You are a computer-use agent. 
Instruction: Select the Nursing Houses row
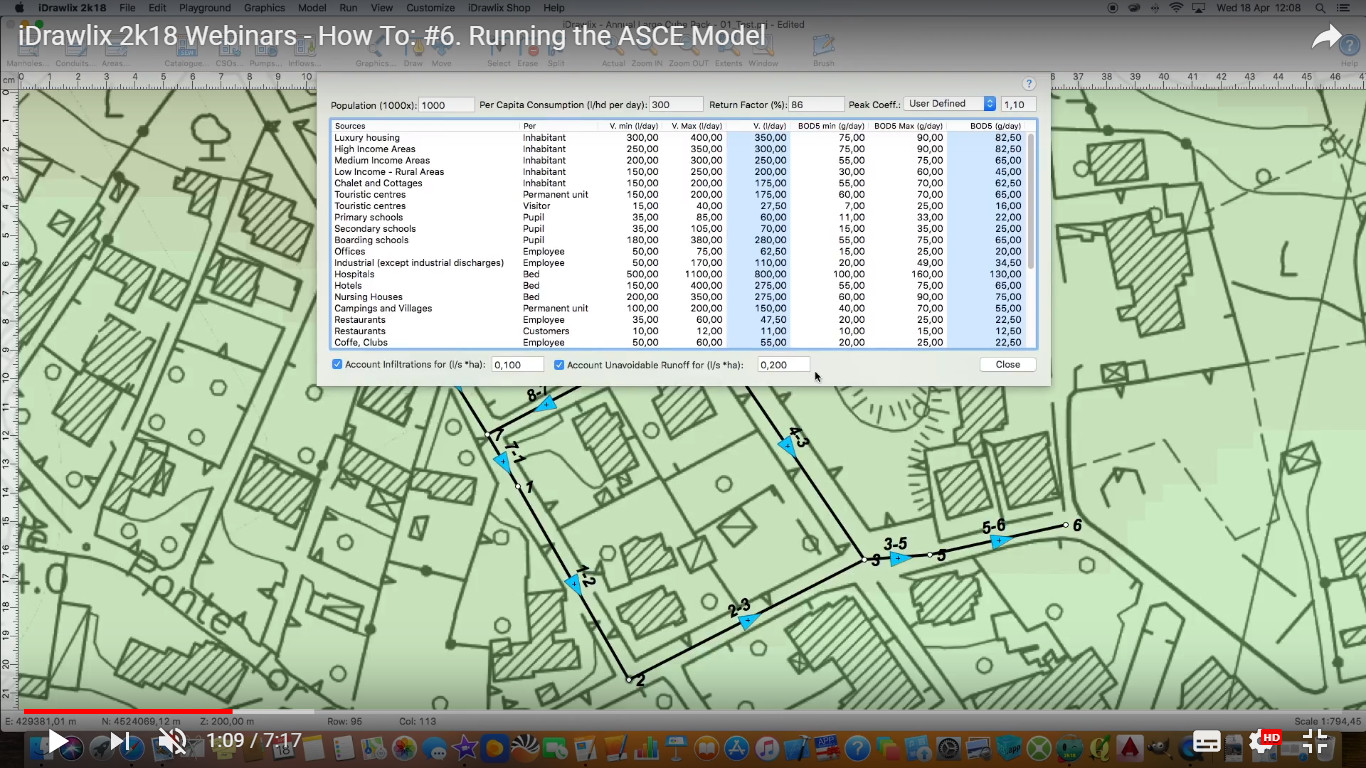(679, 297)
